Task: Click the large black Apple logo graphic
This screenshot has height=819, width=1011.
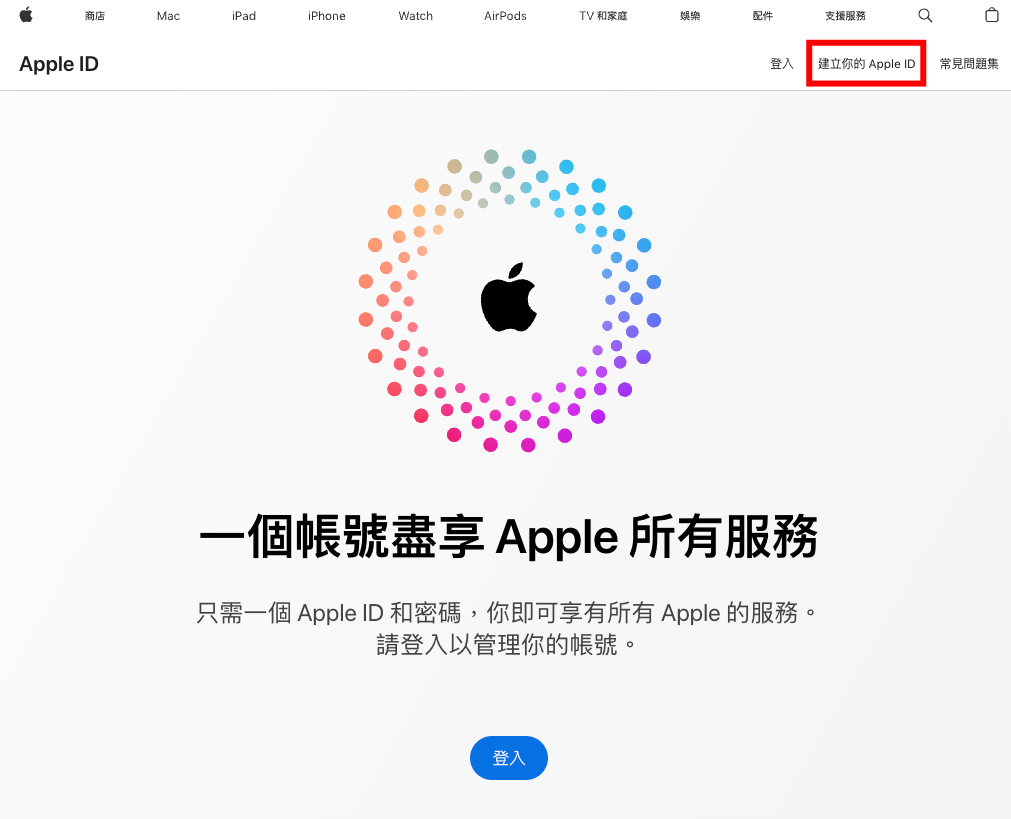Action: coord(509,297)
